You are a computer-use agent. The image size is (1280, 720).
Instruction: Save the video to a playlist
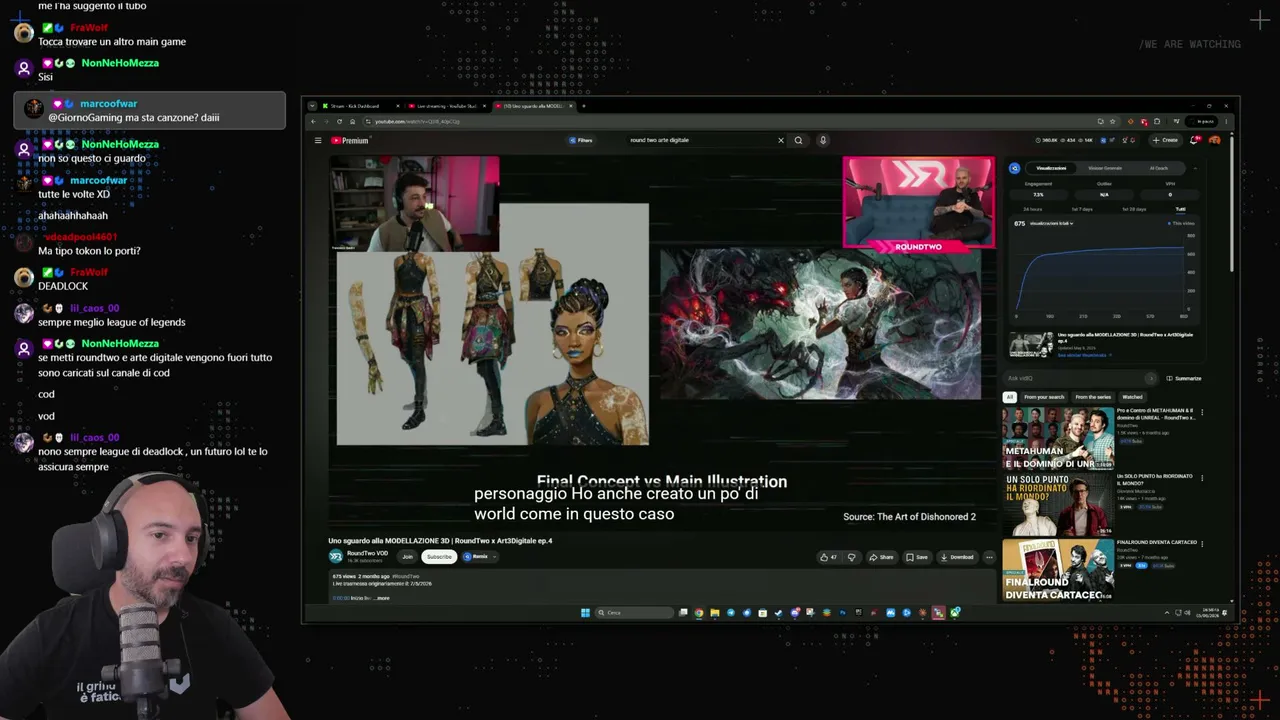pyautogui.click(x=917, y=557)
